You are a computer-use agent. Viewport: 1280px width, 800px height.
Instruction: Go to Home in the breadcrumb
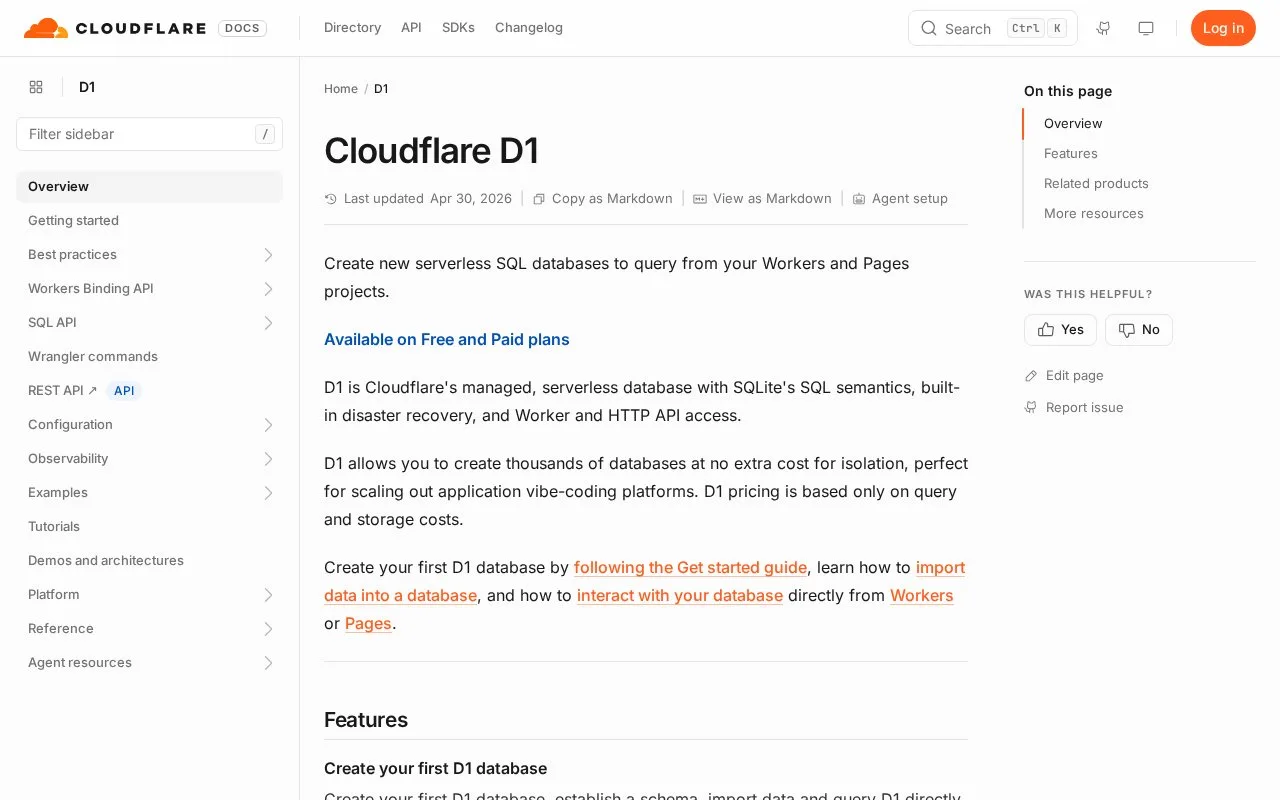coord(341,89)
